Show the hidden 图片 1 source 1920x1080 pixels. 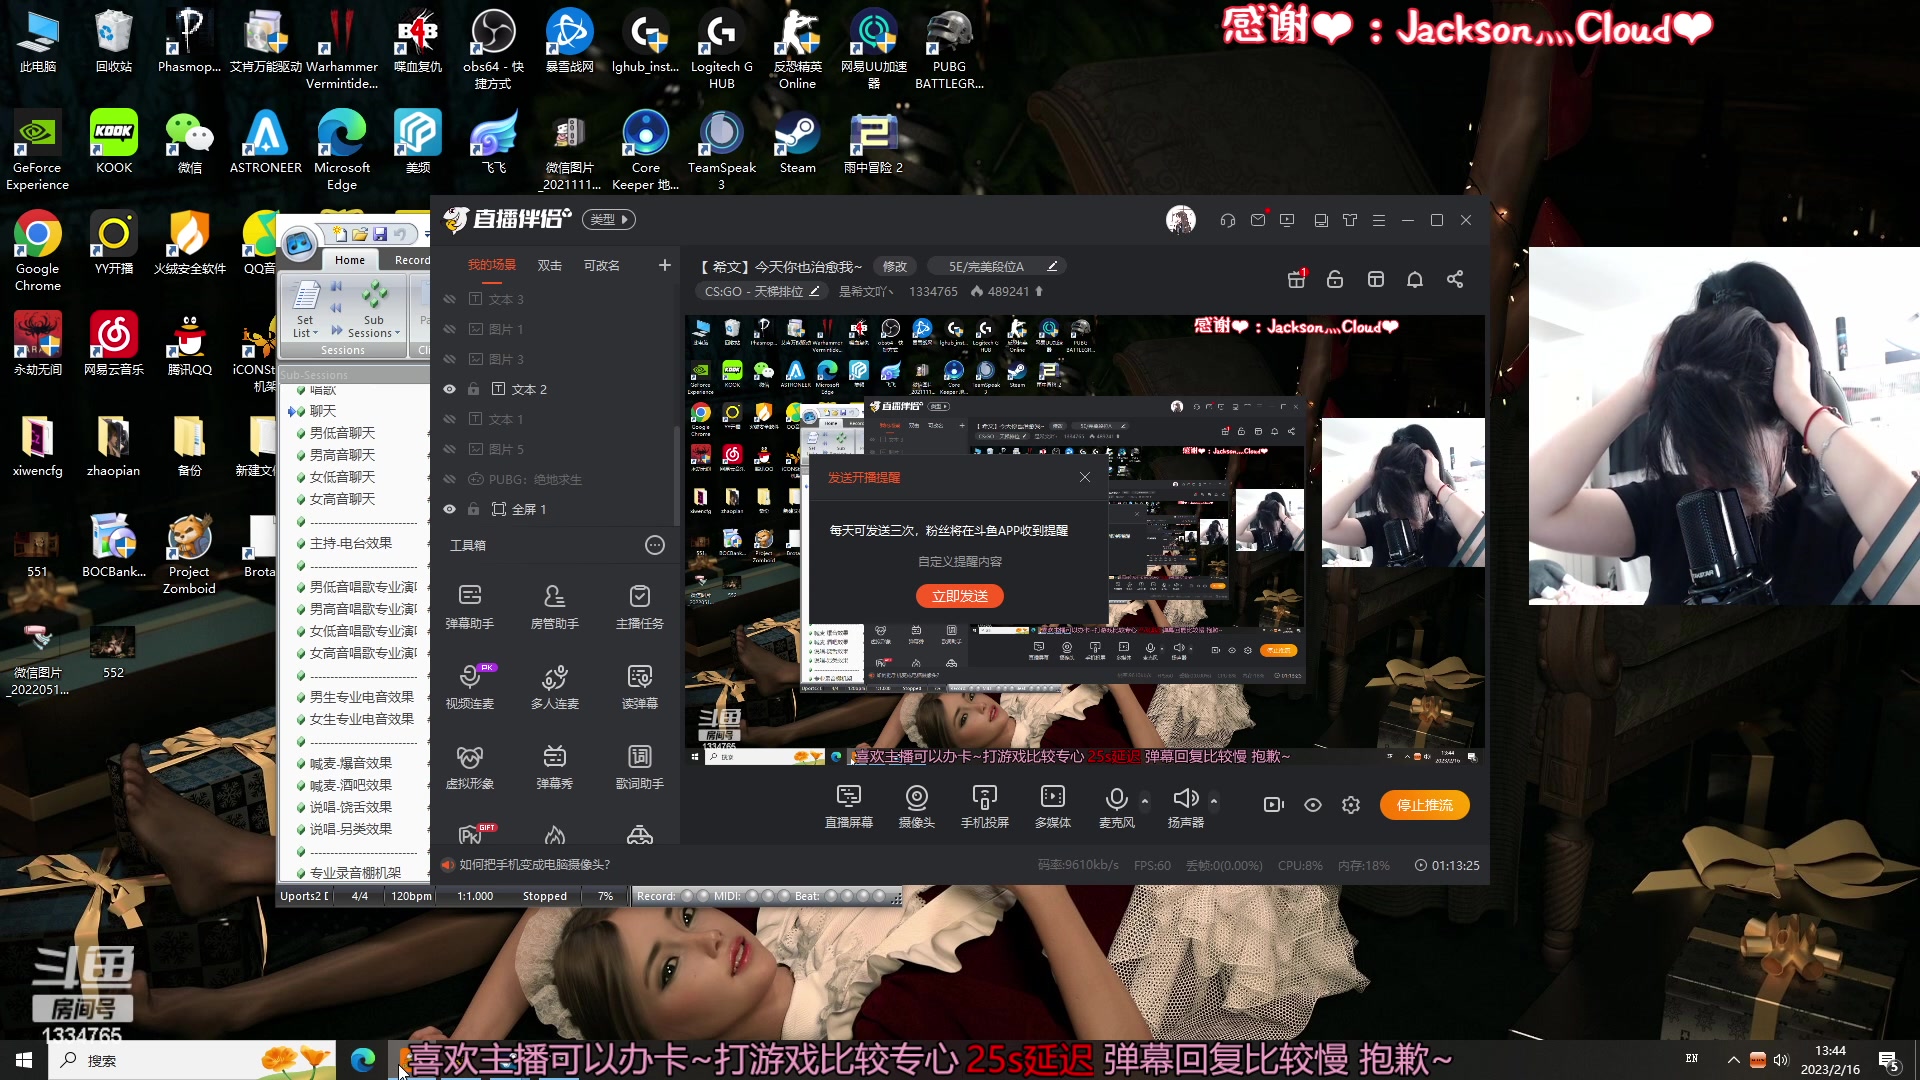449,328
